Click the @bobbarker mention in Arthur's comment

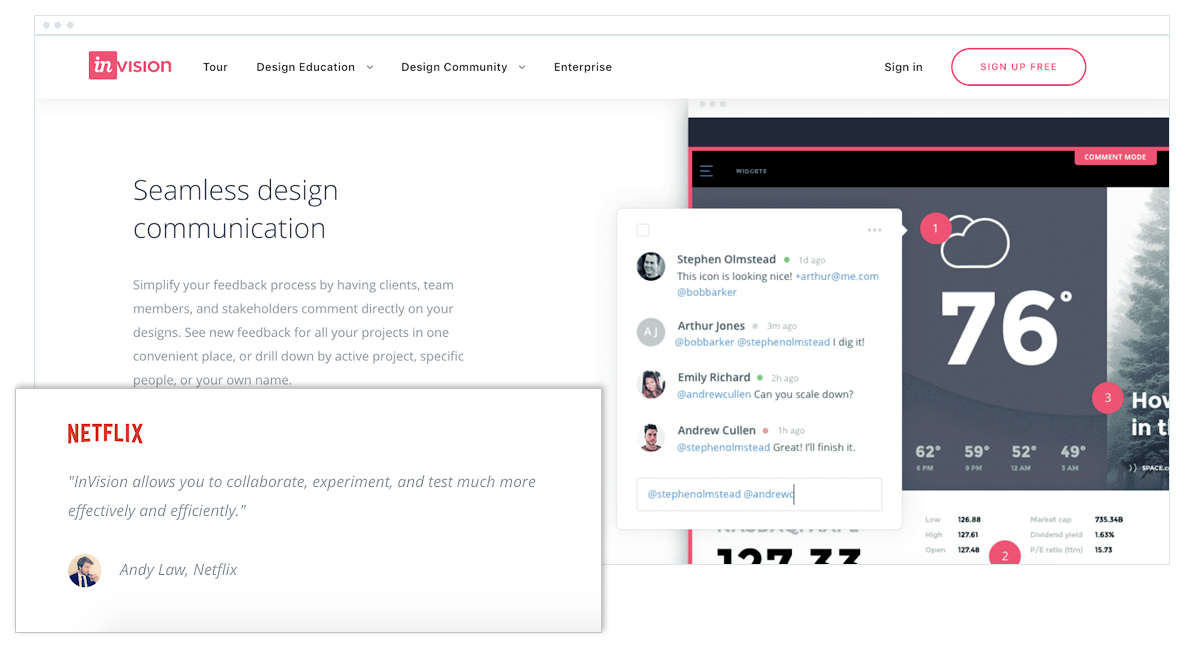(704, 342)
